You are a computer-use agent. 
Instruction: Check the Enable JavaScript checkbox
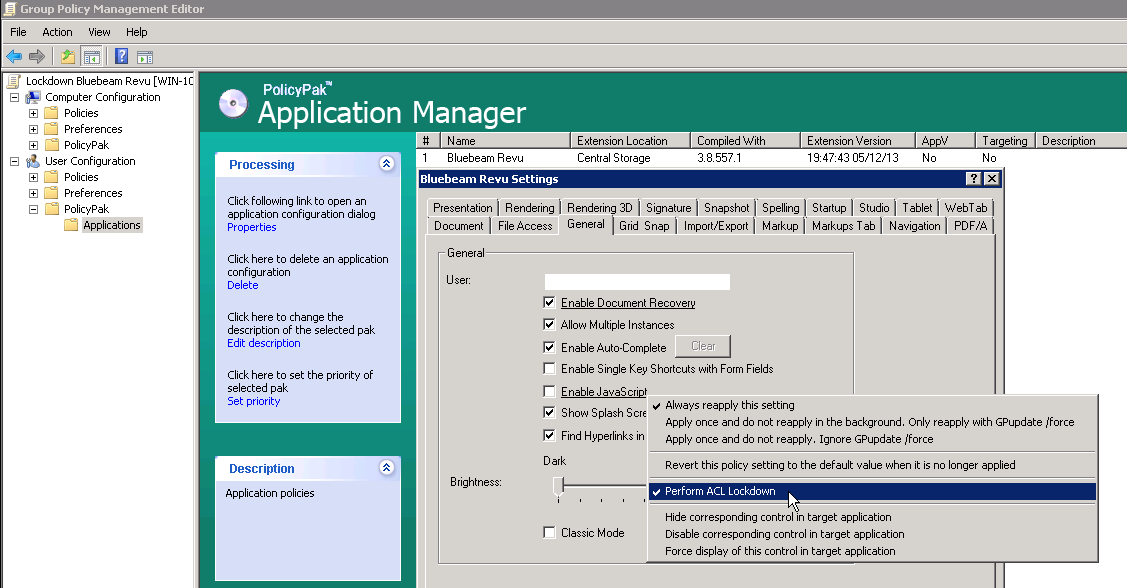pos(549,392)
